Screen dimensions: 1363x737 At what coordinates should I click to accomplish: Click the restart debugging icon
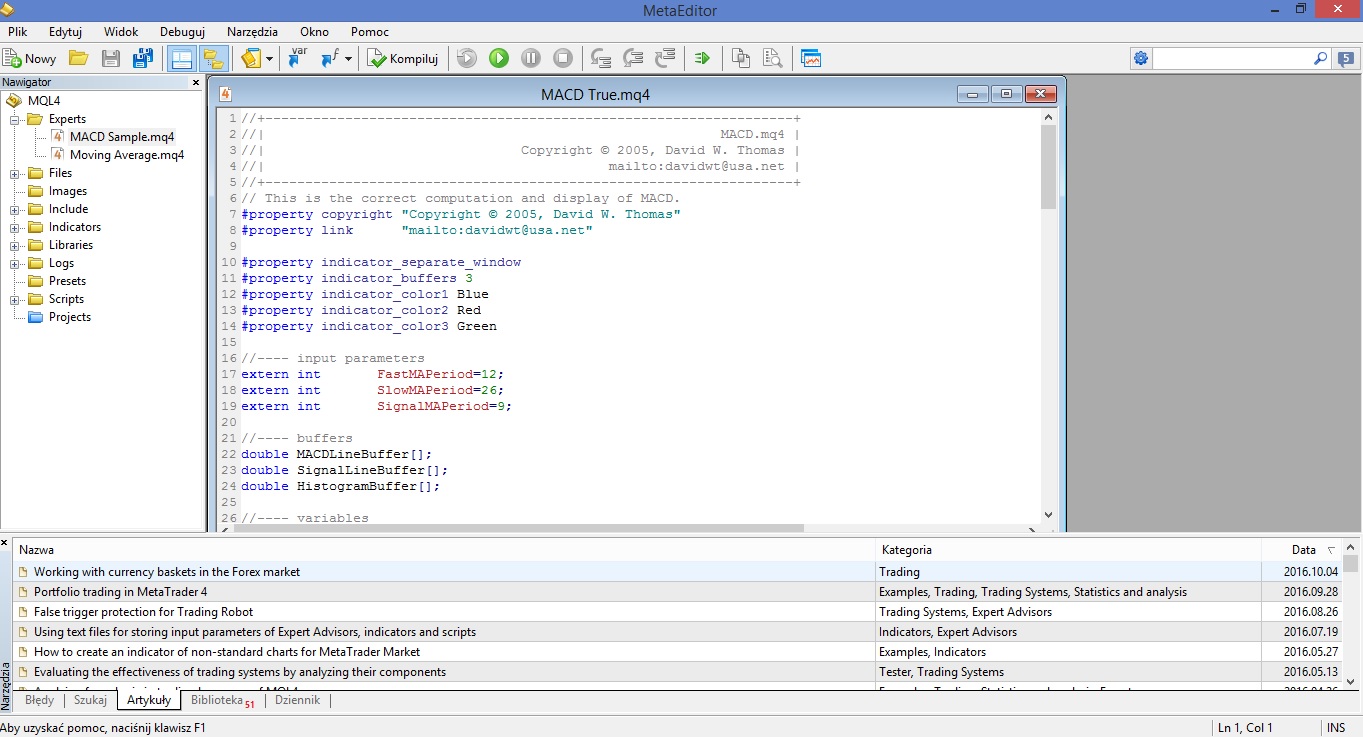coord(467,58)
